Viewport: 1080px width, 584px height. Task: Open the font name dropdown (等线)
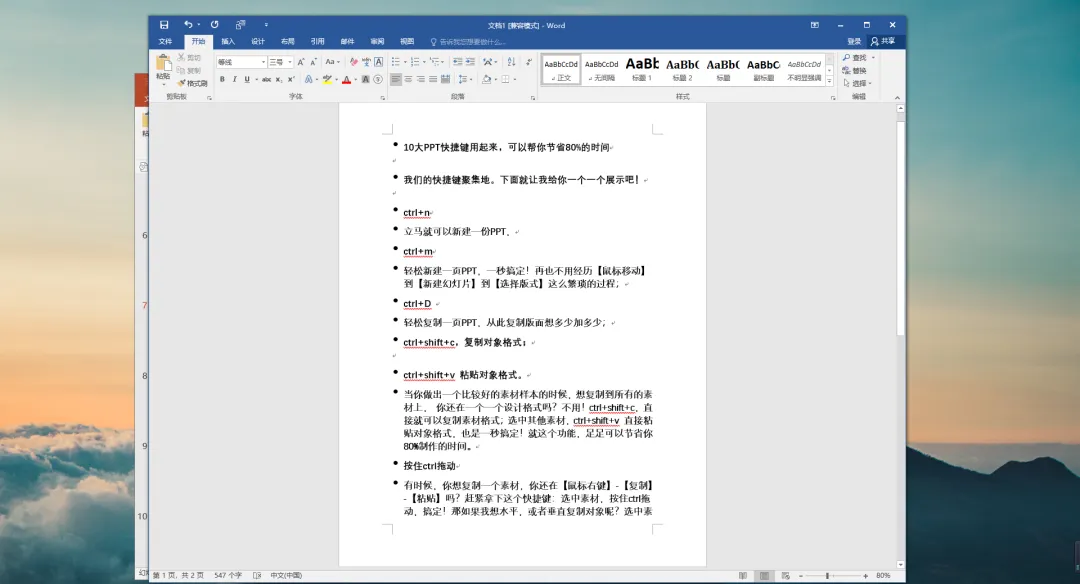[x=263, y=62]
